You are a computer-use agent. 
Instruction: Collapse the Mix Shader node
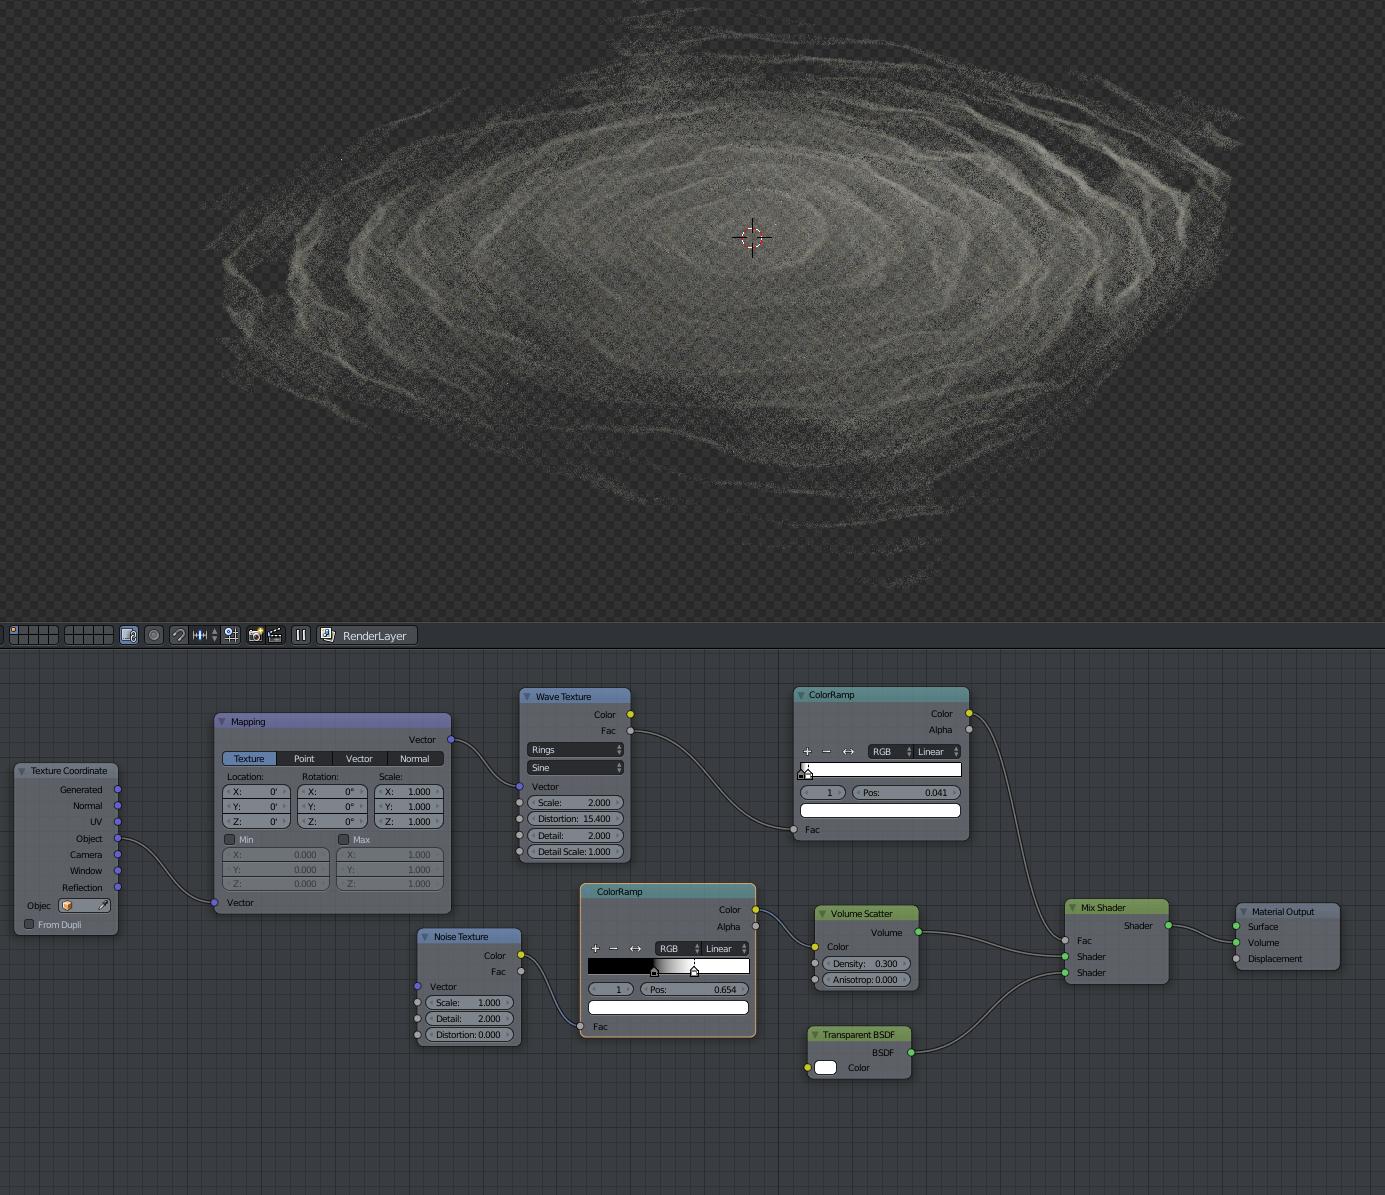click(x=1072, y=908)
